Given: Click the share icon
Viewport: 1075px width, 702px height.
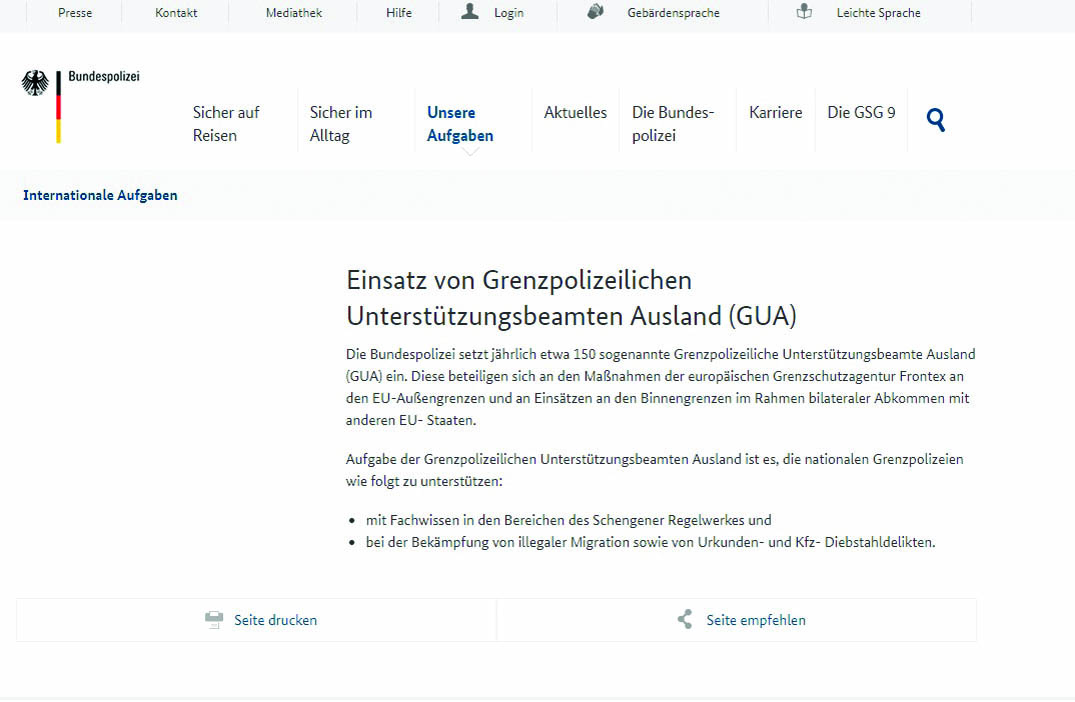Looking at the screenshot, I should pos(685,620).
